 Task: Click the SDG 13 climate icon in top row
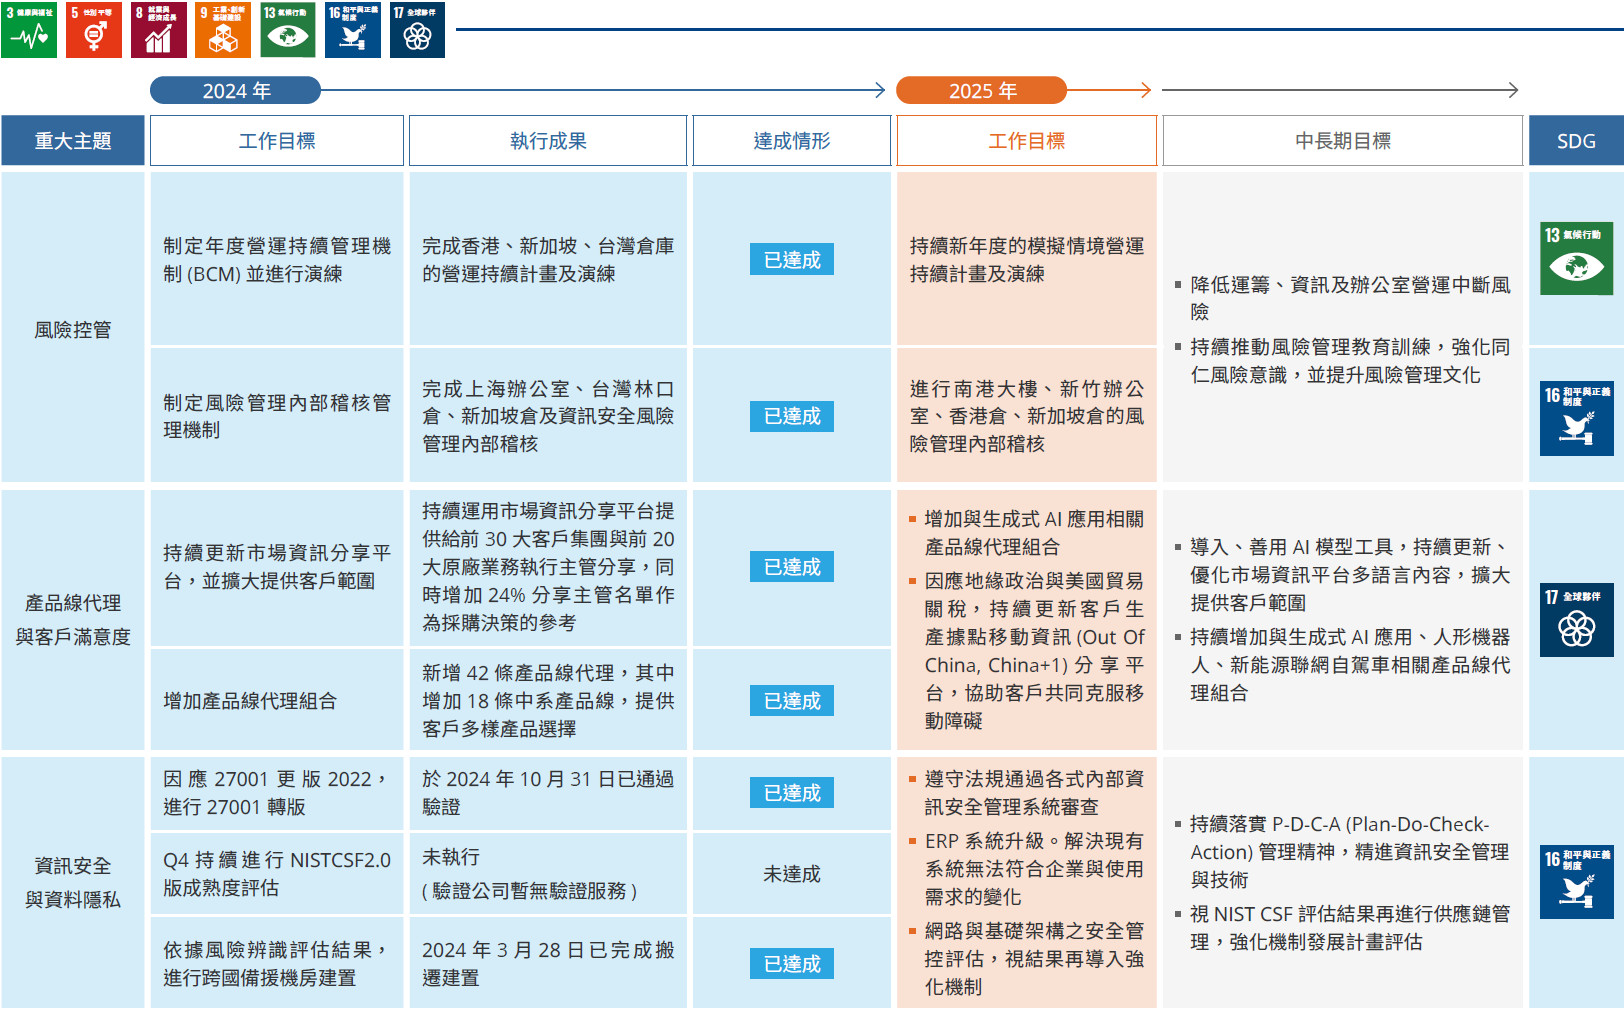coord(288,30)
